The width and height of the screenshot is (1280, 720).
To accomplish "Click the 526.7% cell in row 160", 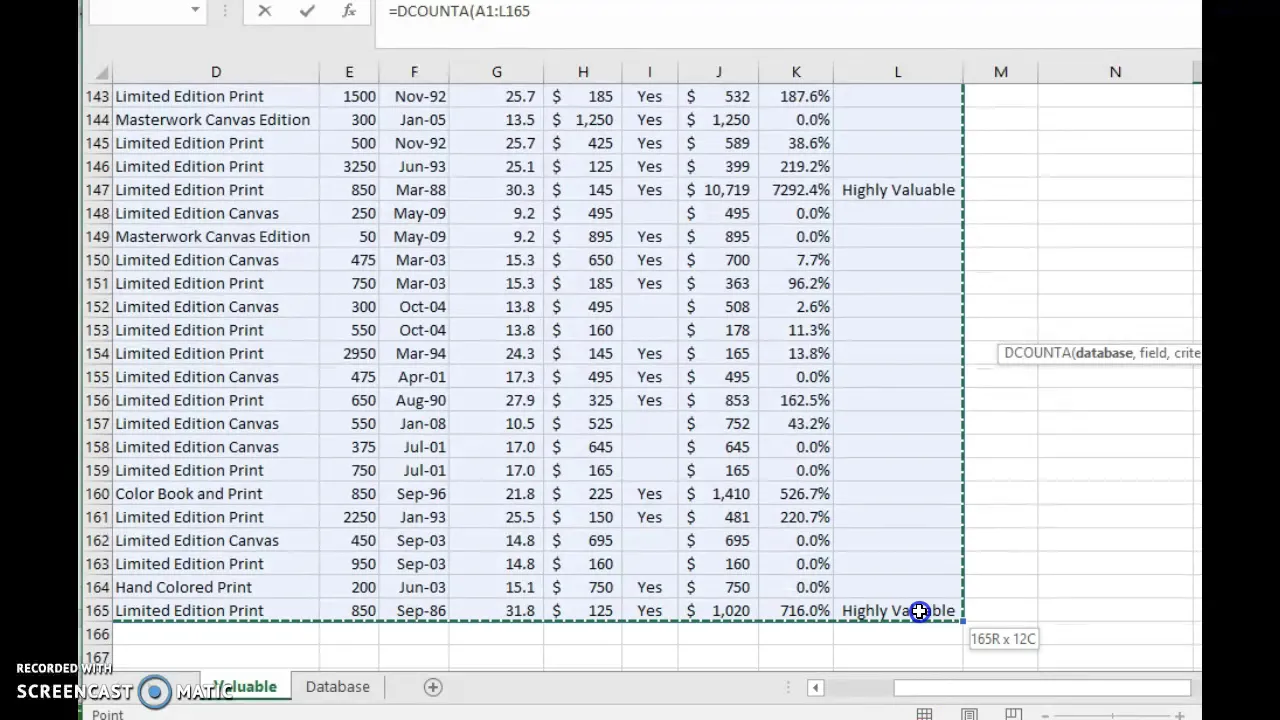I will click(796, 494).
